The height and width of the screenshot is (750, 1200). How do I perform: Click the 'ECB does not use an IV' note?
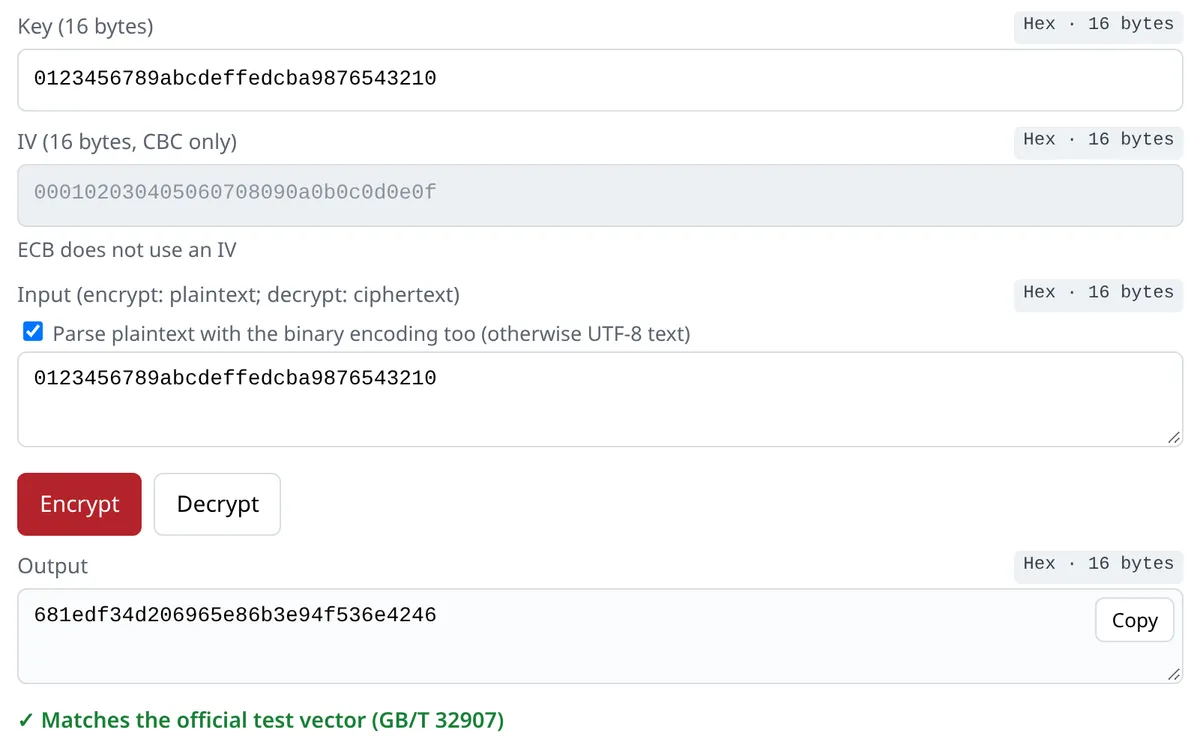tap(127, 250)
